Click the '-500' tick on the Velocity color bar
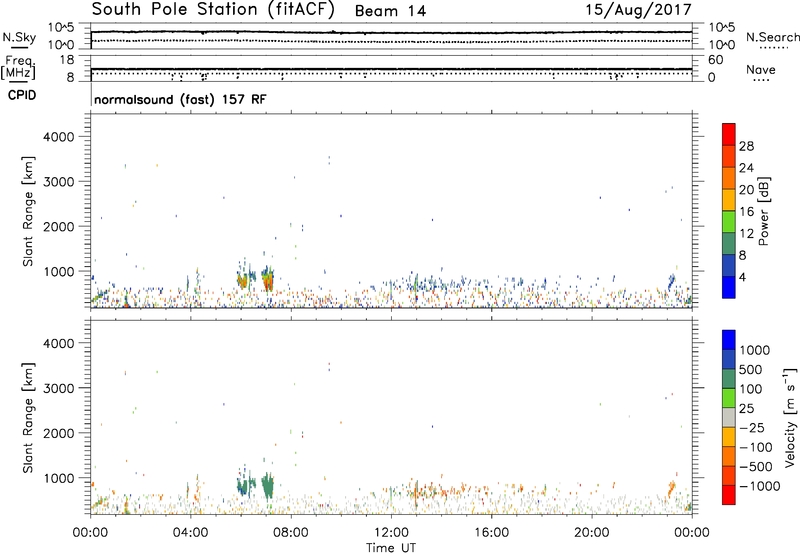 756,466
